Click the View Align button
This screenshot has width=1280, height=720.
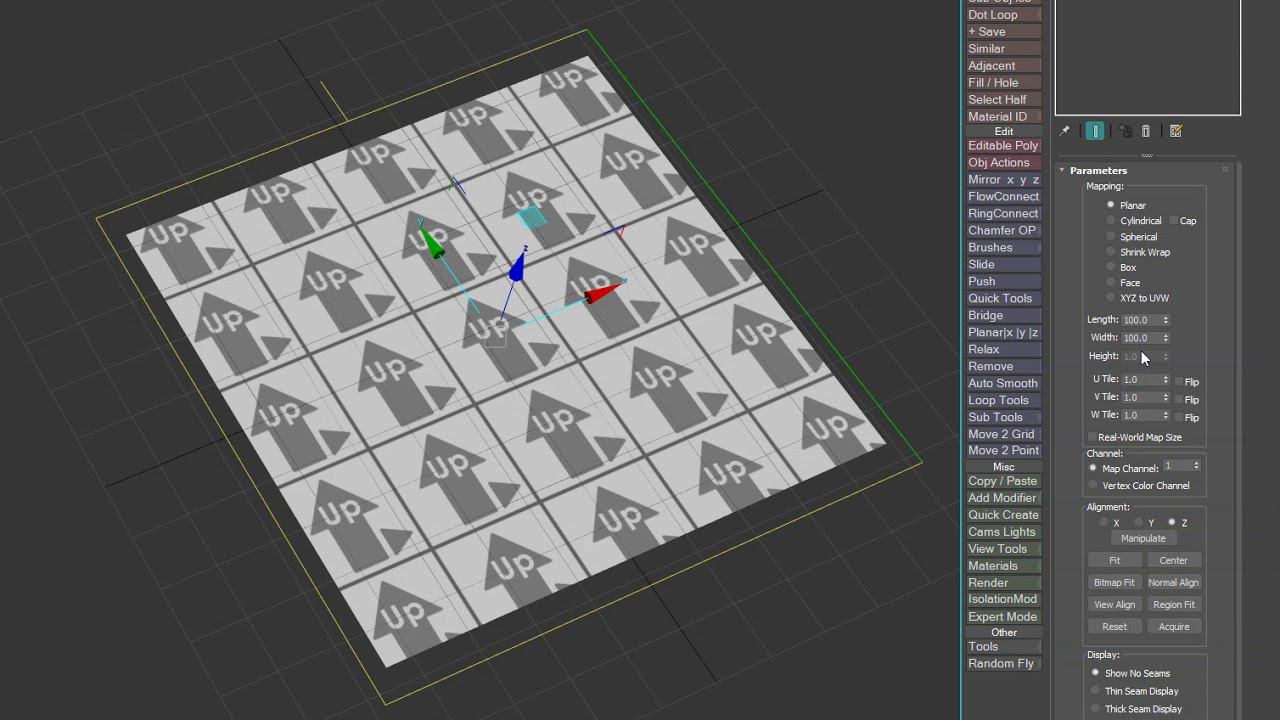pos(1114,605)
